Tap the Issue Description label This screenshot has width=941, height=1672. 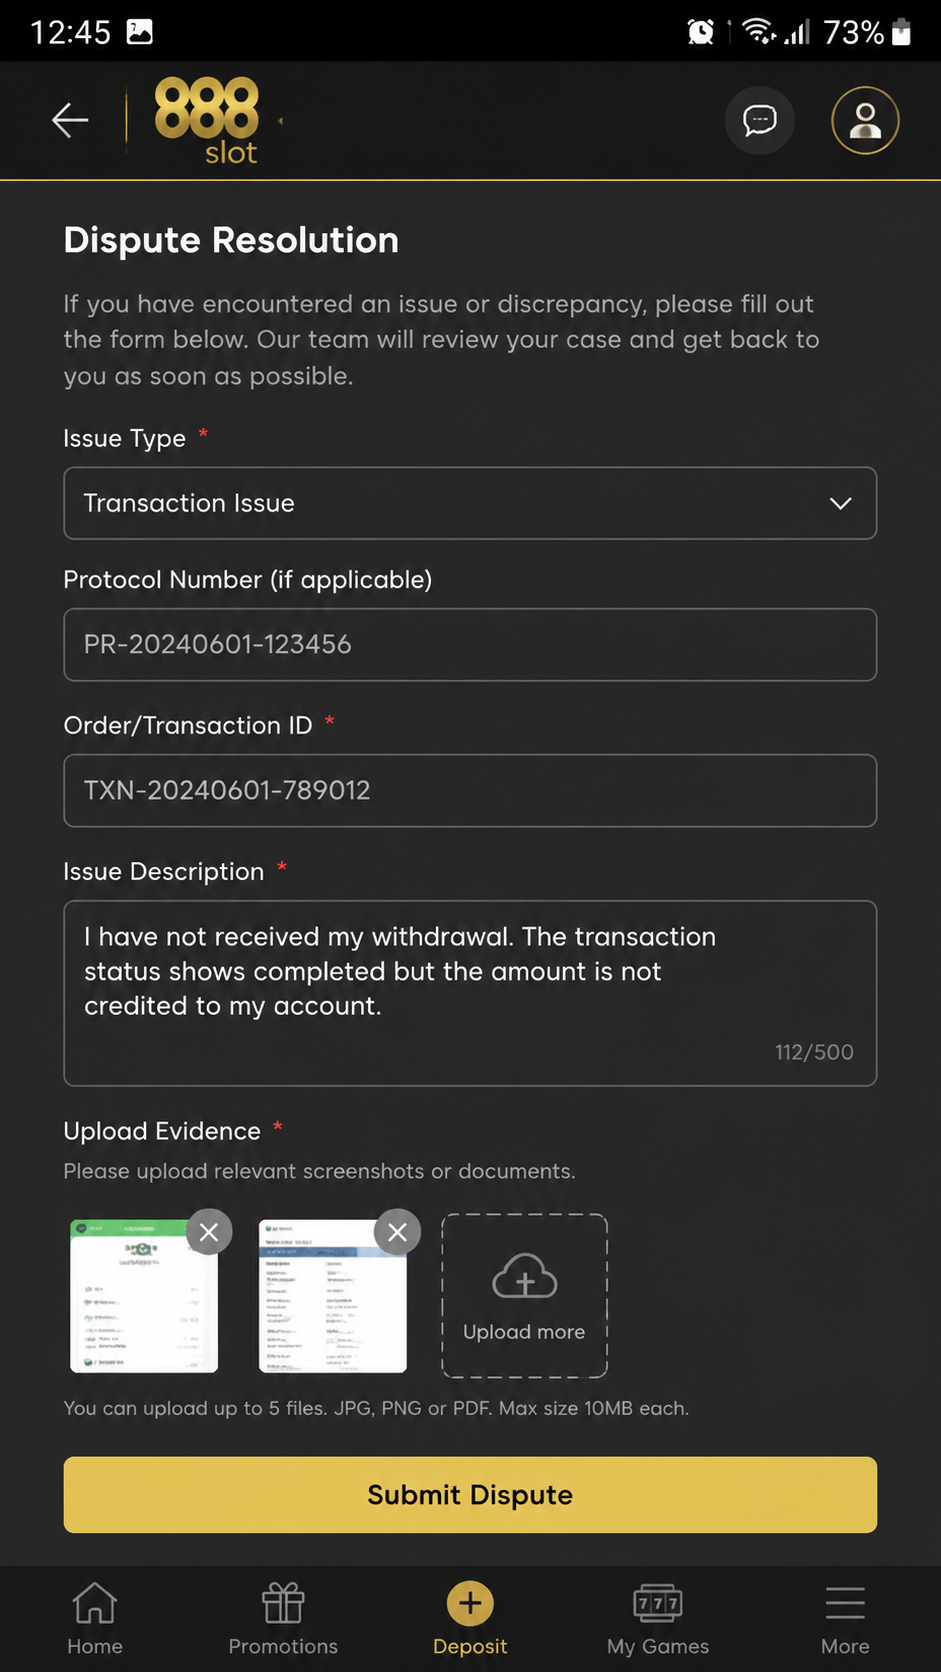164,872
